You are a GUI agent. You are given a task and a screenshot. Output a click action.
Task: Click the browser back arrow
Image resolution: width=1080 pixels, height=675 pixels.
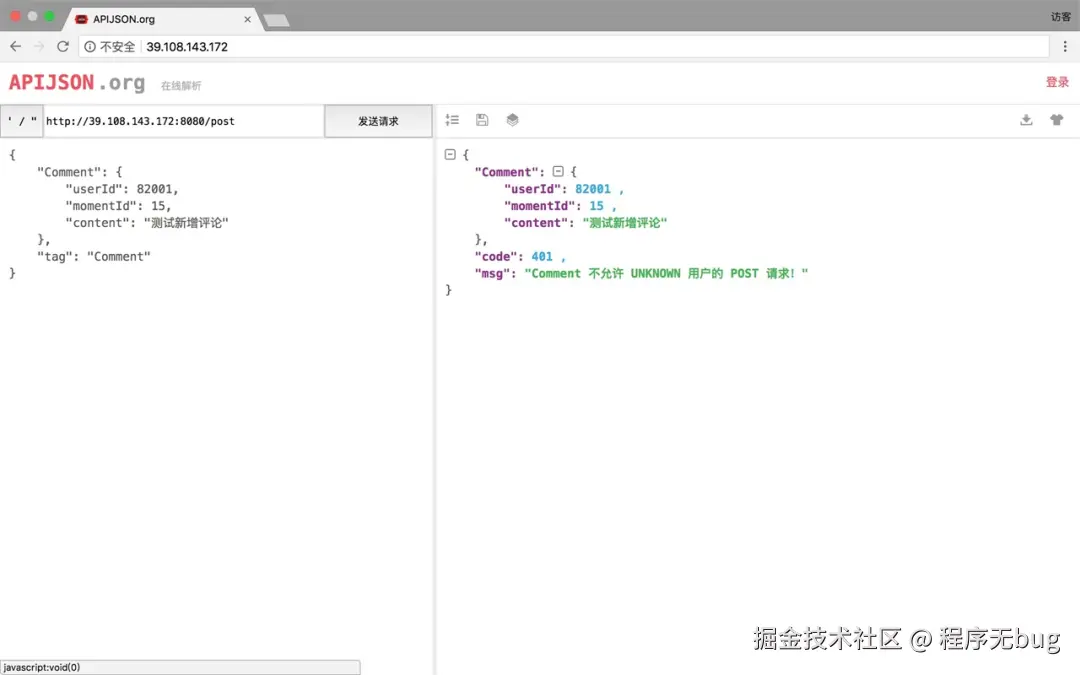tap(15, 46)
